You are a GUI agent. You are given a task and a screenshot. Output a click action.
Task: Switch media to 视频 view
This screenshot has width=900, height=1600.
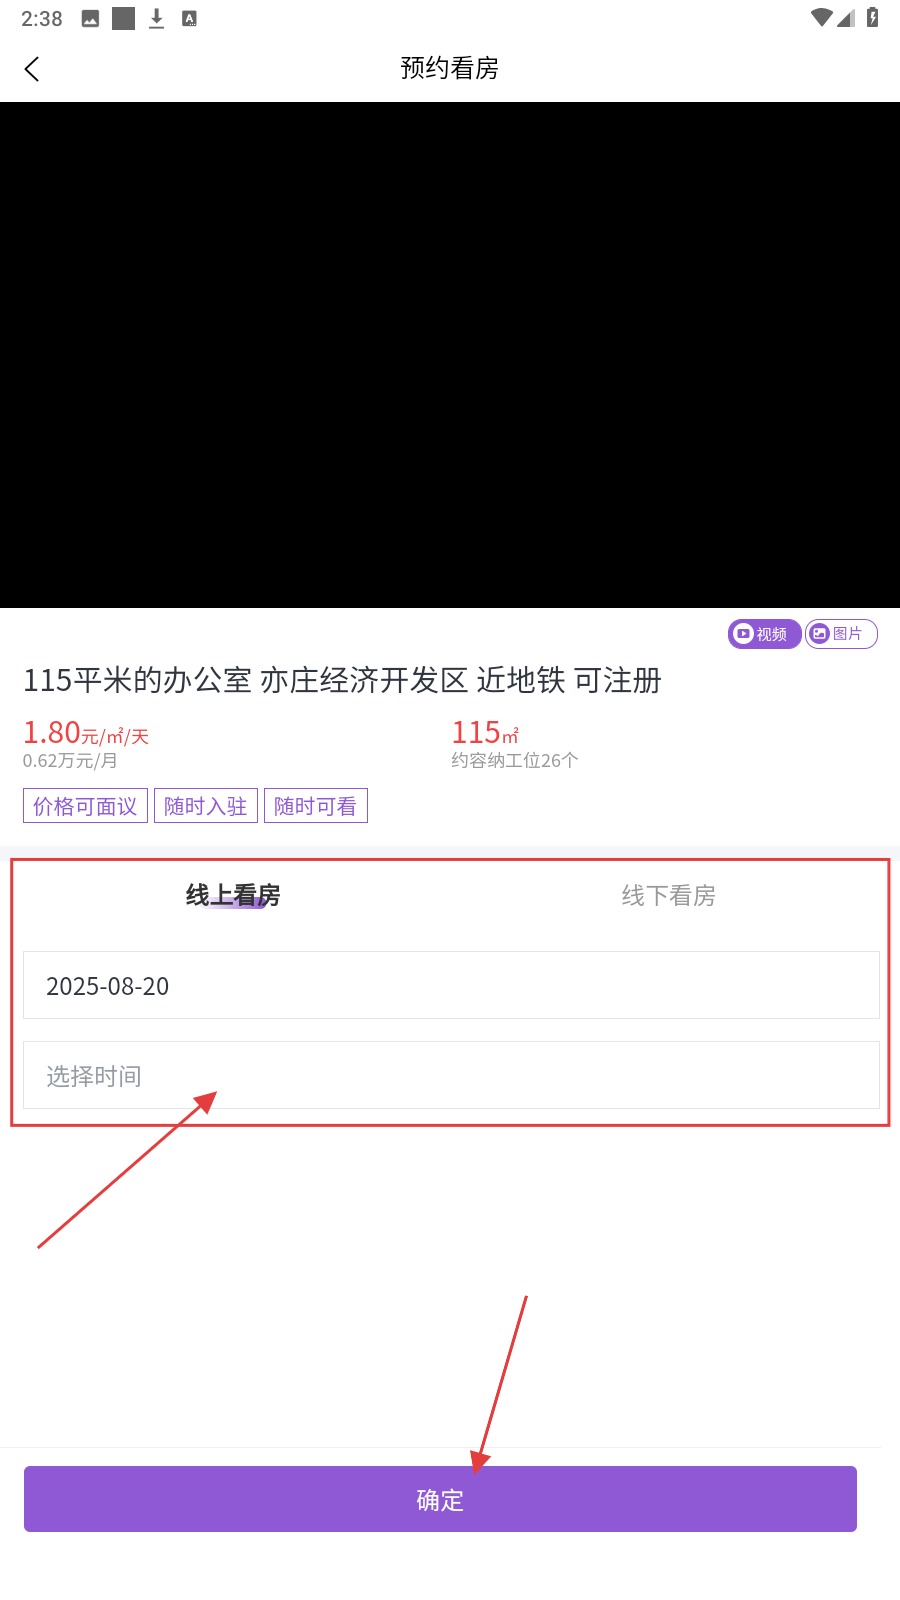pos(764,634)
